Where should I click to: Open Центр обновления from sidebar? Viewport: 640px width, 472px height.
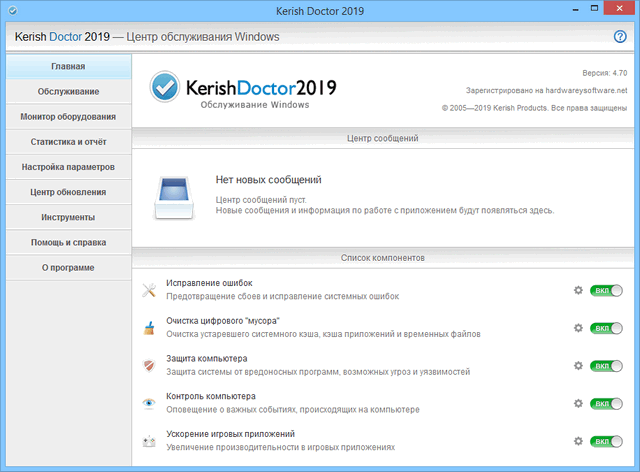click(68, 192)
